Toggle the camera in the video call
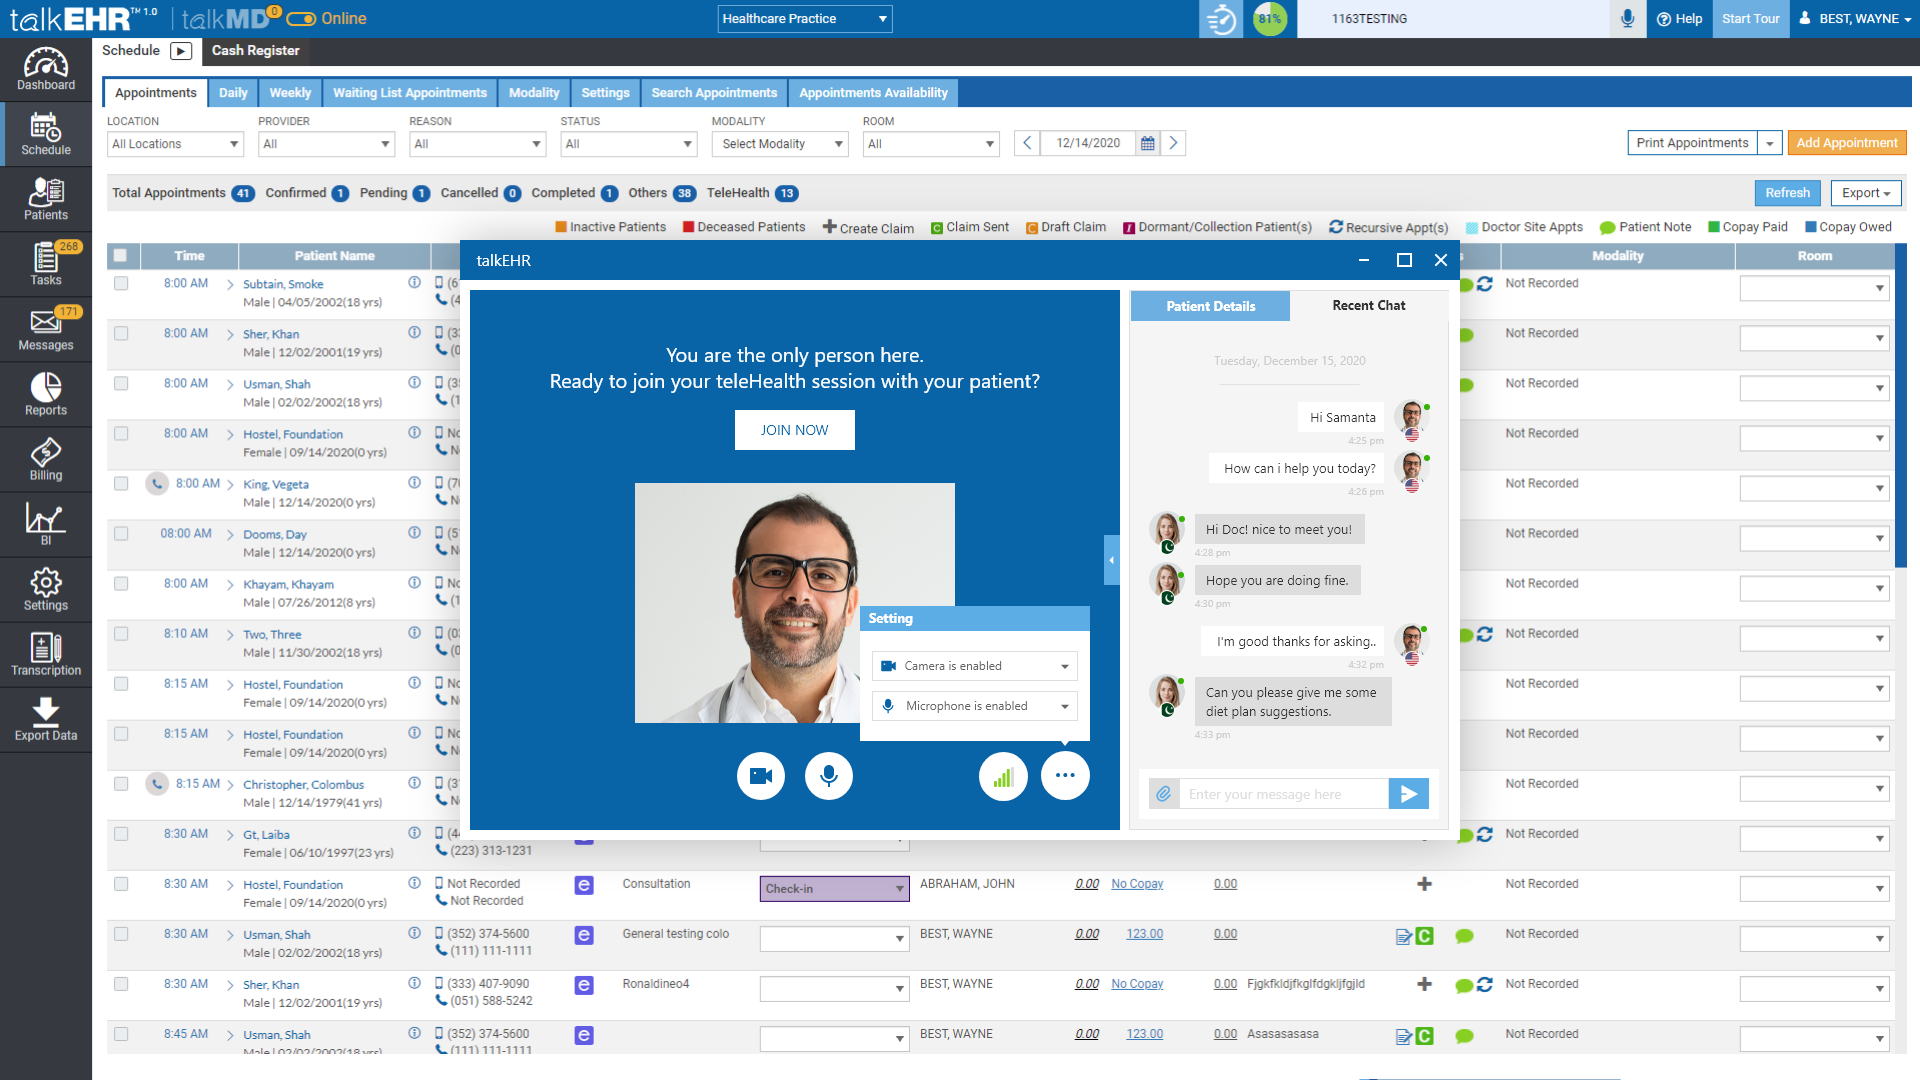 761,776
